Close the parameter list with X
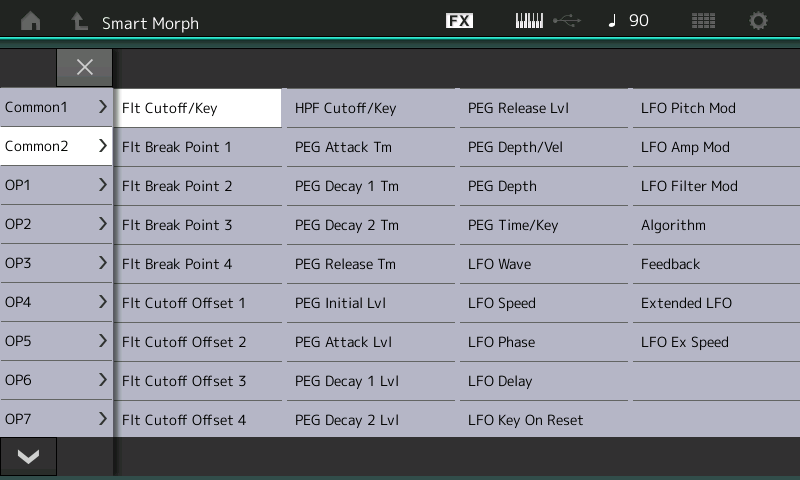The width and height of the screenshot is (800, 480). click(84, 67)
